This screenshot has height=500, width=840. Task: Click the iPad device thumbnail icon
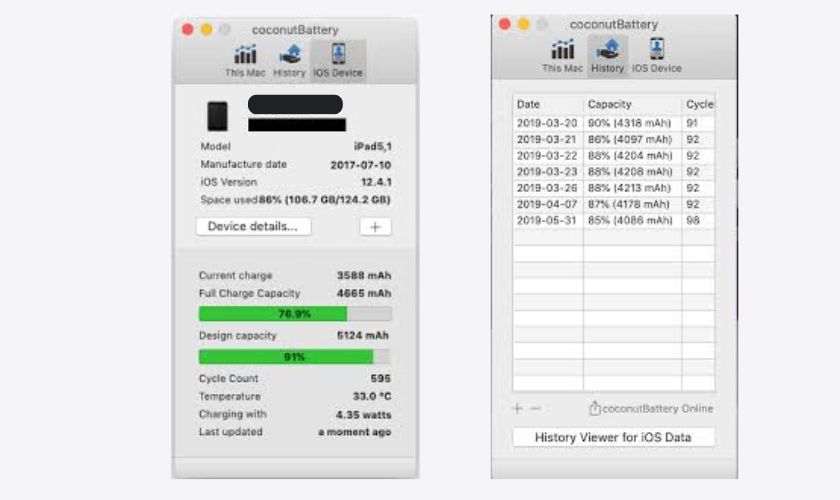pos(218,116)
